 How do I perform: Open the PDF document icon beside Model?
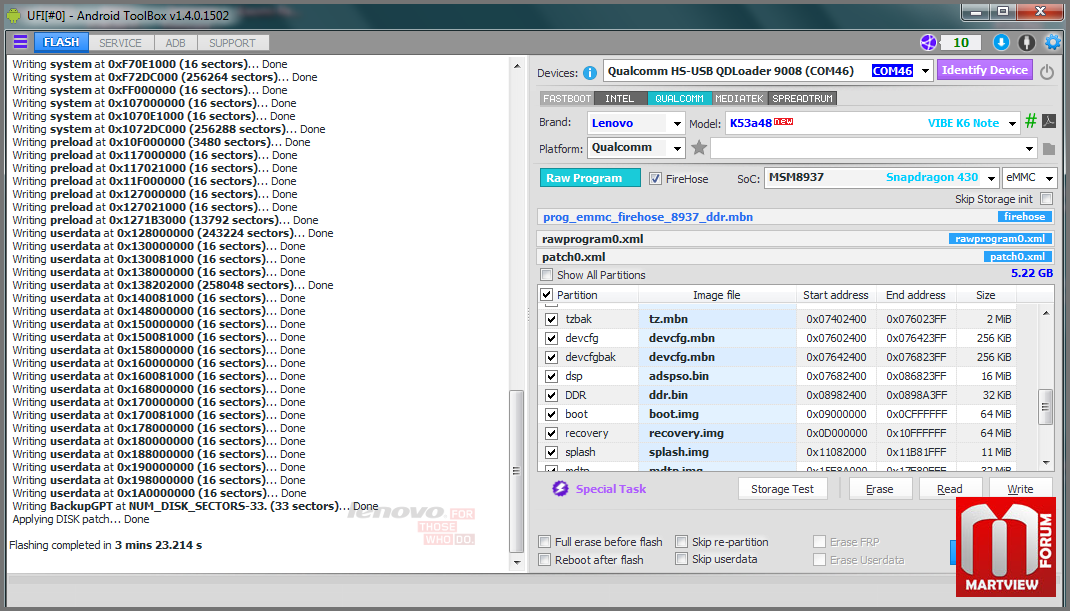(1049, 122)
